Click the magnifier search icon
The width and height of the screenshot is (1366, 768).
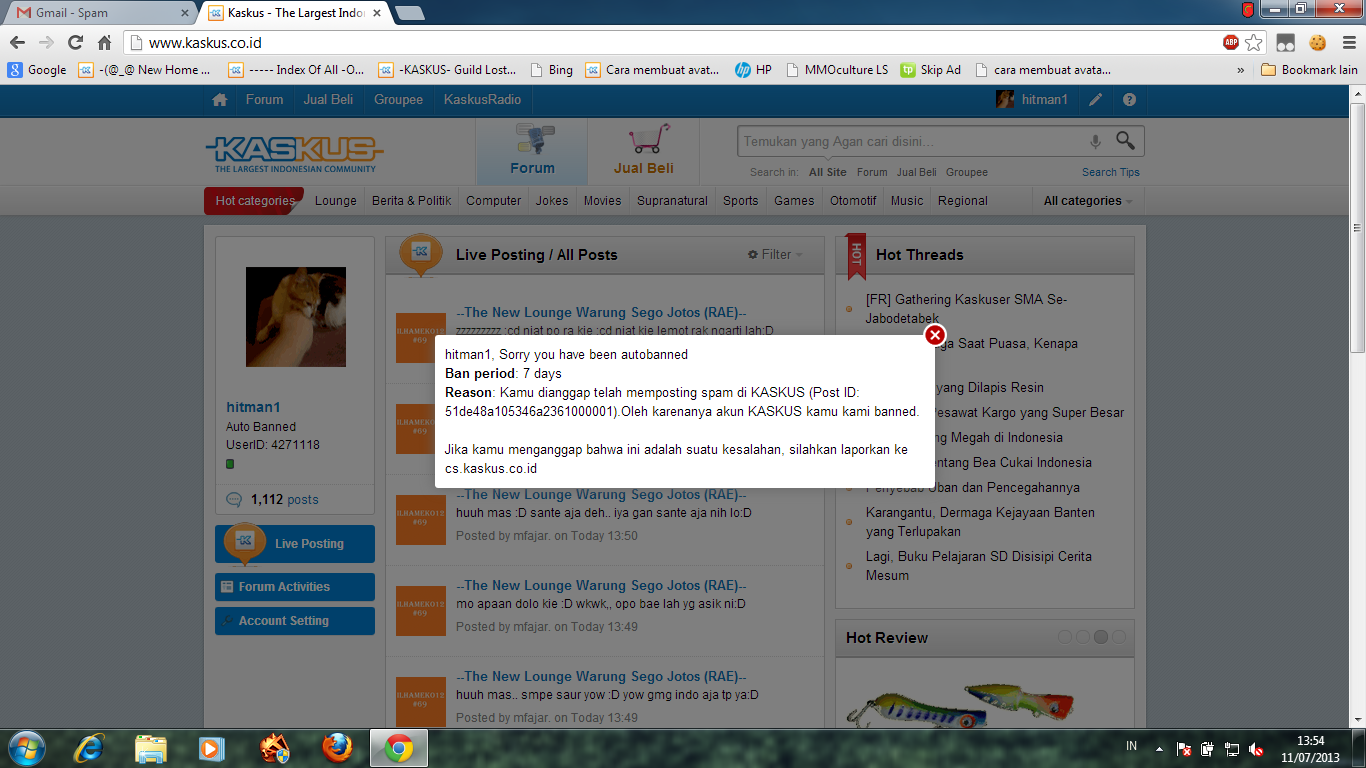point(1126,141)
